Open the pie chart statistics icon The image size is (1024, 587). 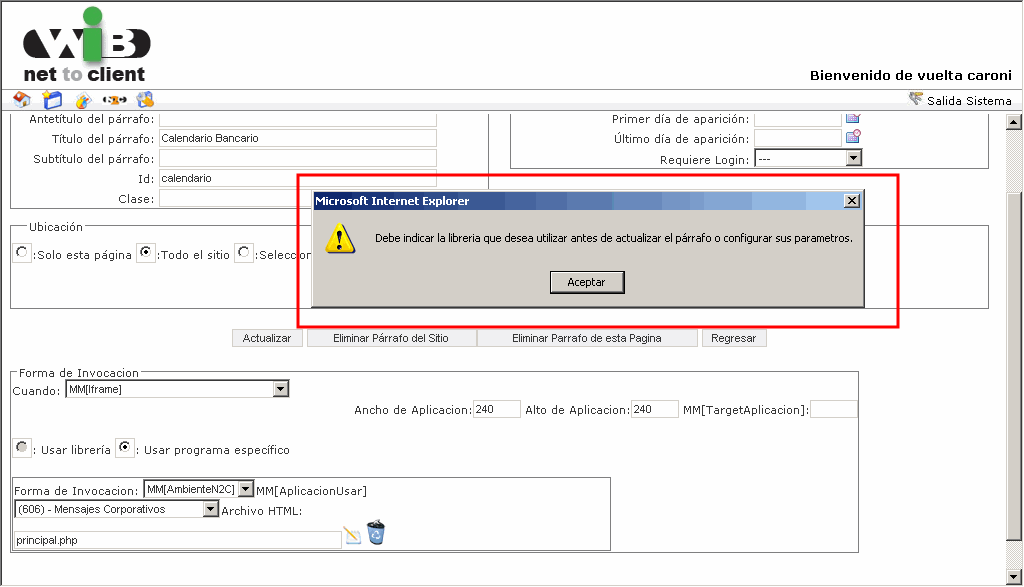83,100
